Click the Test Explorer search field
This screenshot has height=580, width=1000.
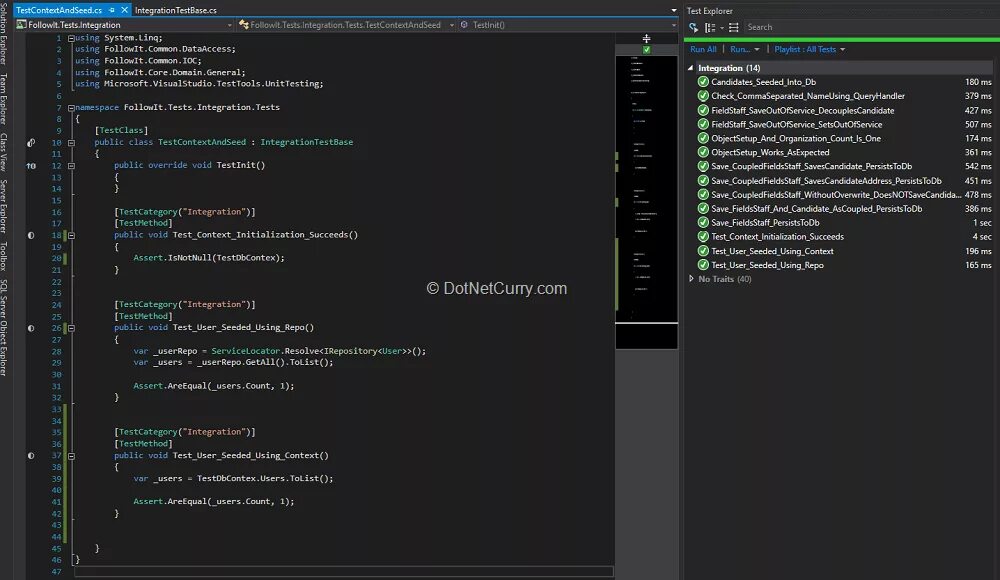pos(870,27)
